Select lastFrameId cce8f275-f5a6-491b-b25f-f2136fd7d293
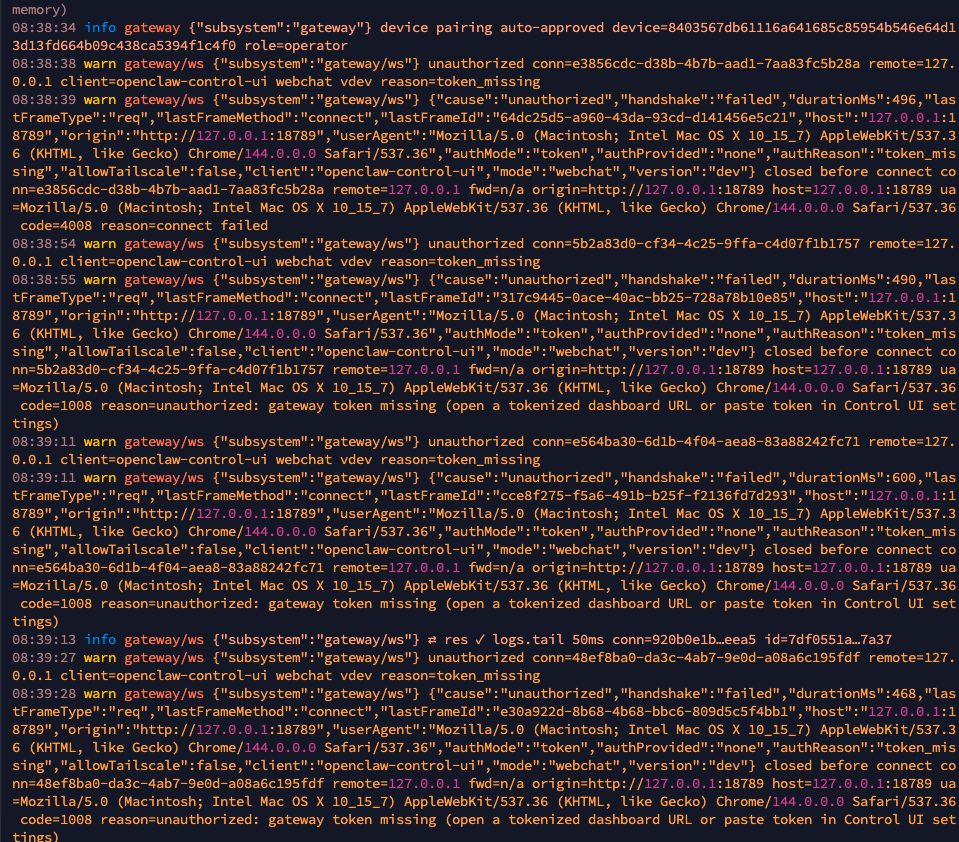 (x=643, y=496)
